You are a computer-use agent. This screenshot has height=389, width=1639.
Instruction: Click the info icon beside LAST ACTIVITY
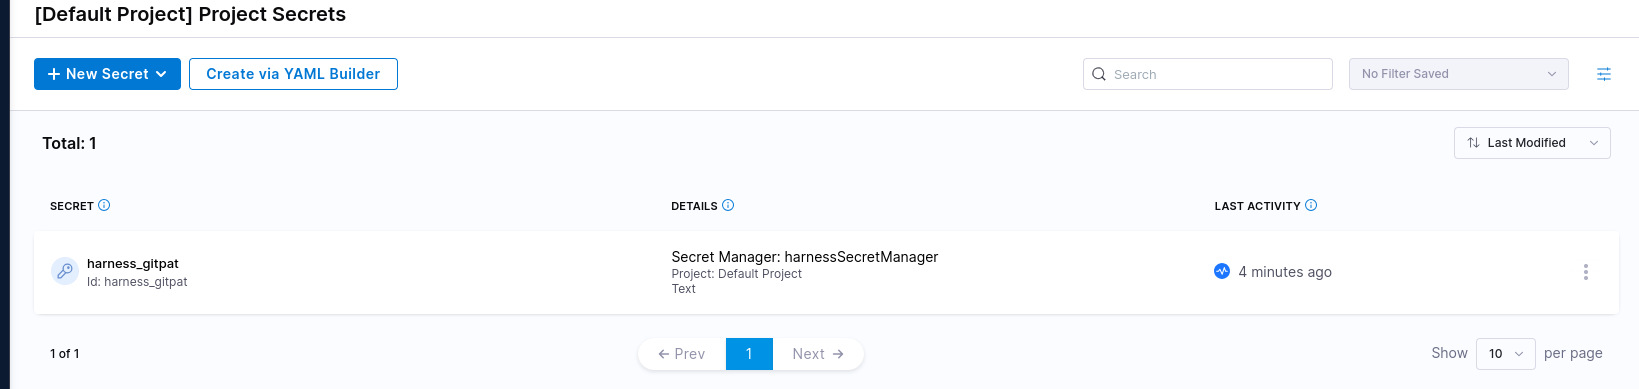click(x=1311, y=205)
